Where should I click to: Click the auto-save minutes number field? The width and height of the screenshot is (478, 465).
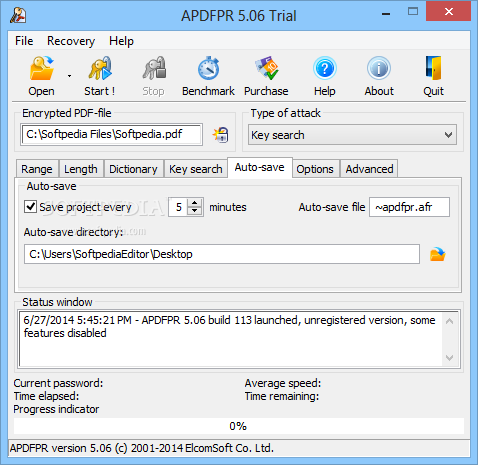(179, 207)
